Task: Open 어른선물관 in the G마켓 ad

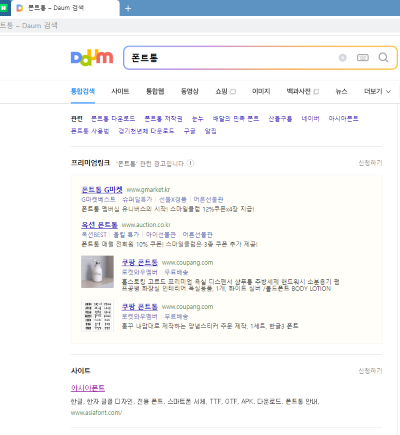Action: (208, 199)
